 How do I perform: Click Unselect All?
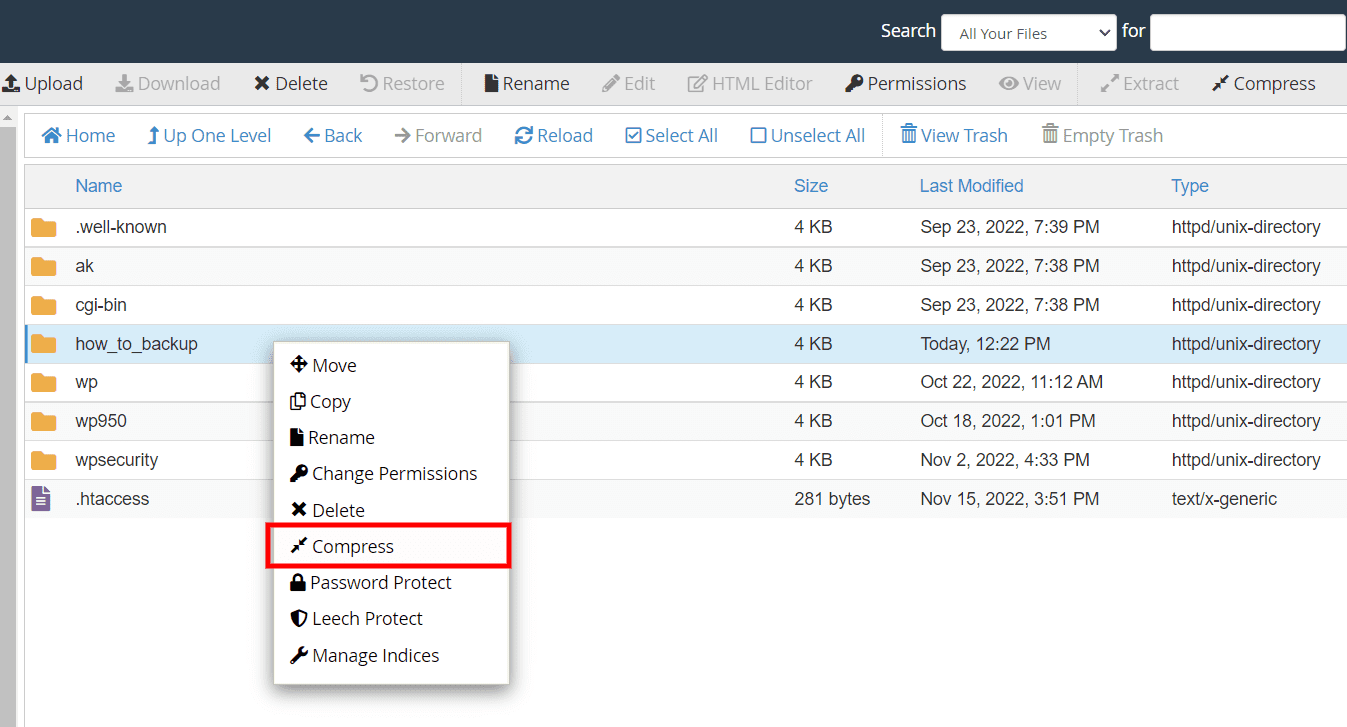tap(807, 135)
